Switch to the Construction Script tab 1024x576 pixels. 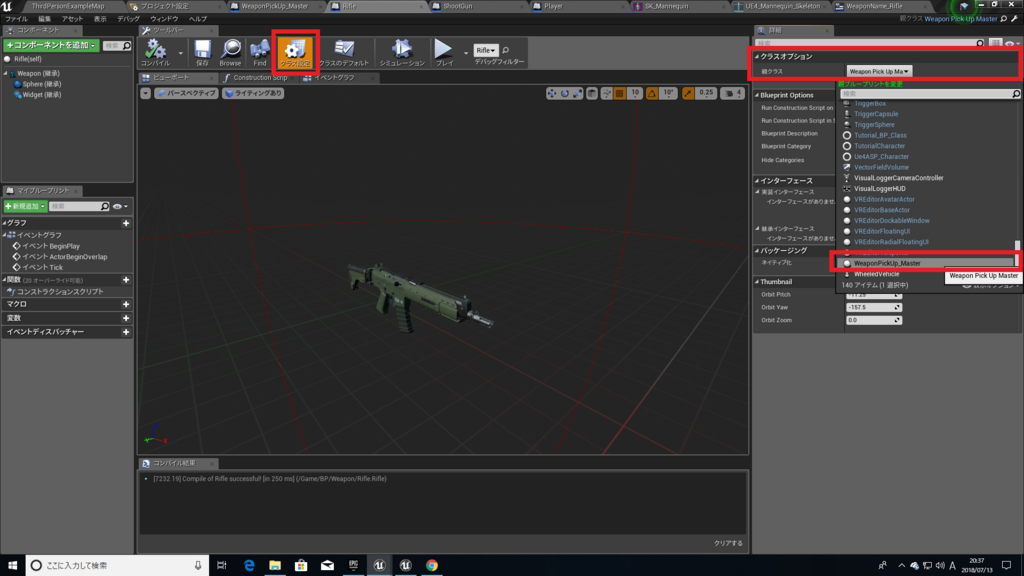(260, 78)
